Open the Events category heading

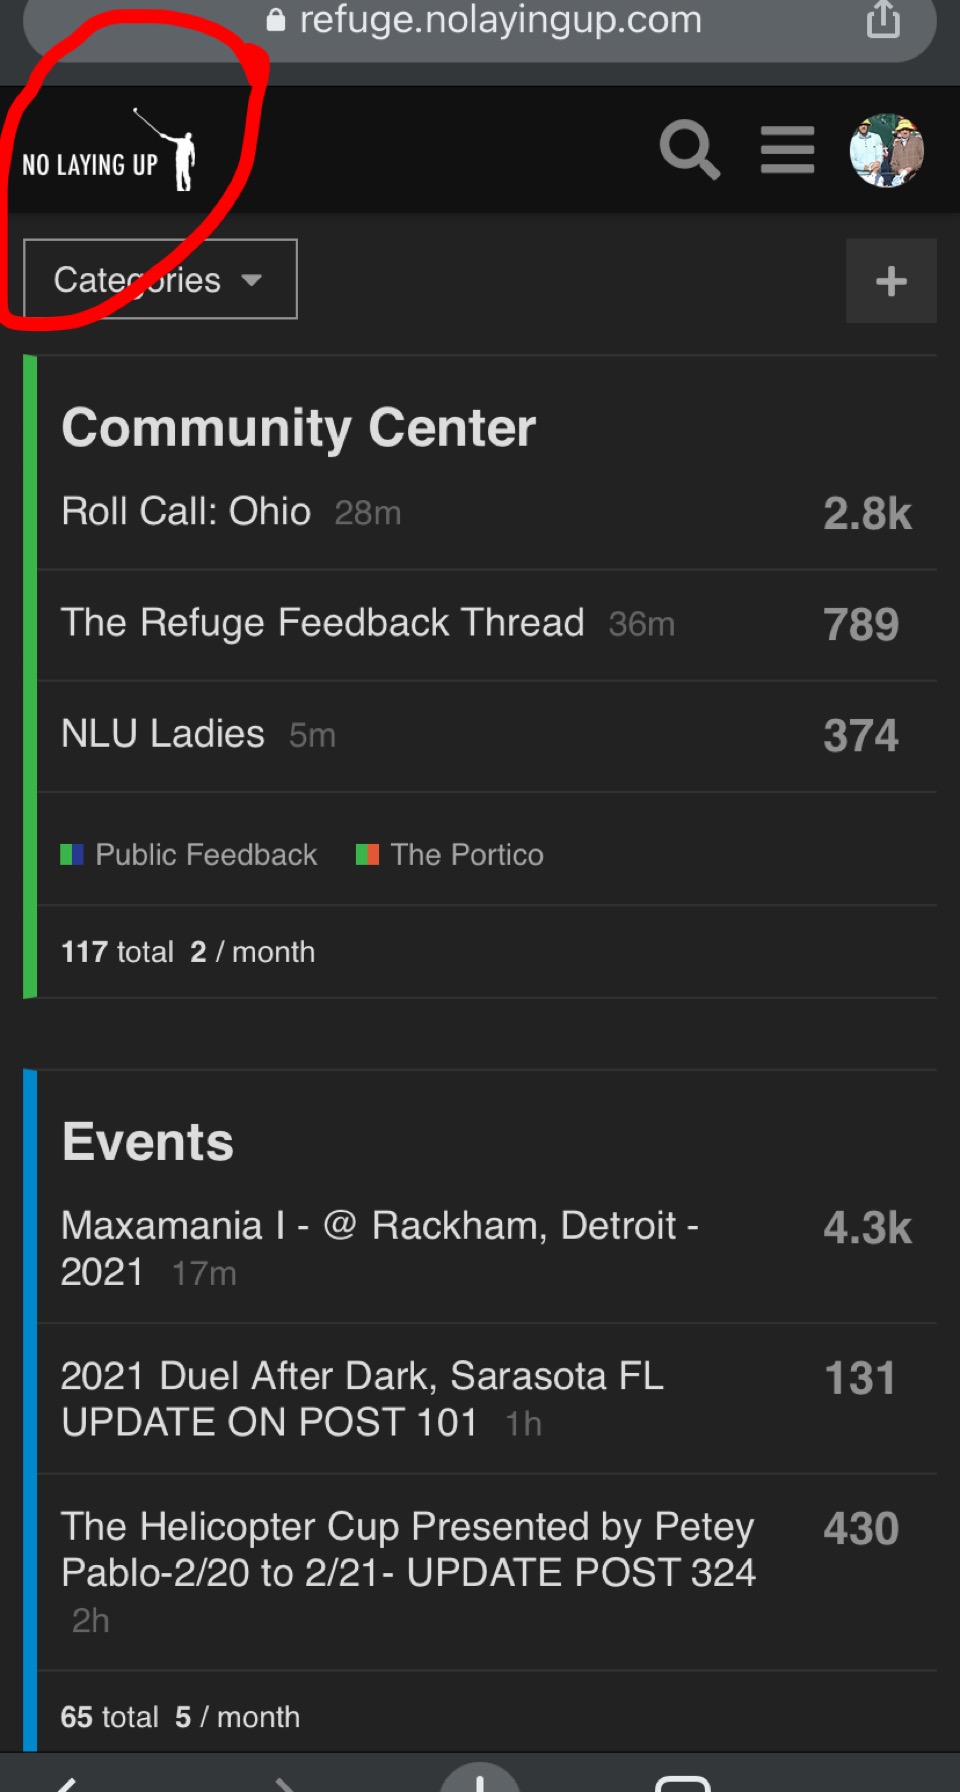[148, 1142]
